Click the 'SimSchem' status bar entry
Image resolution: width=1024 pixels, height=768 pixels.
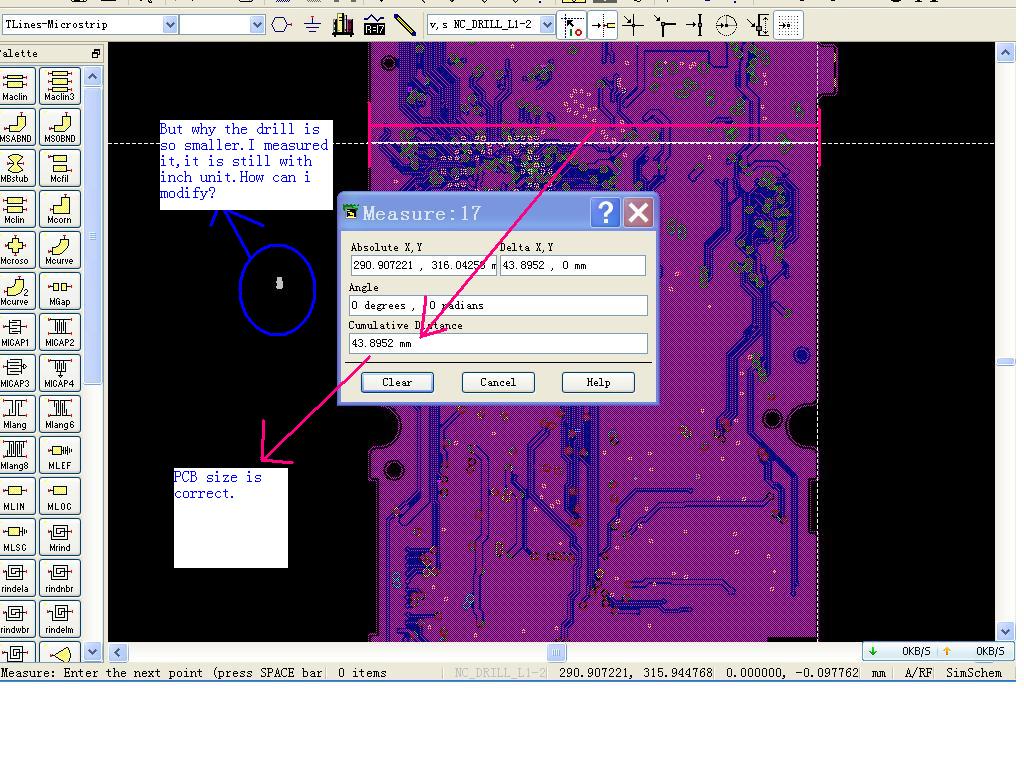tap(973, 672)
